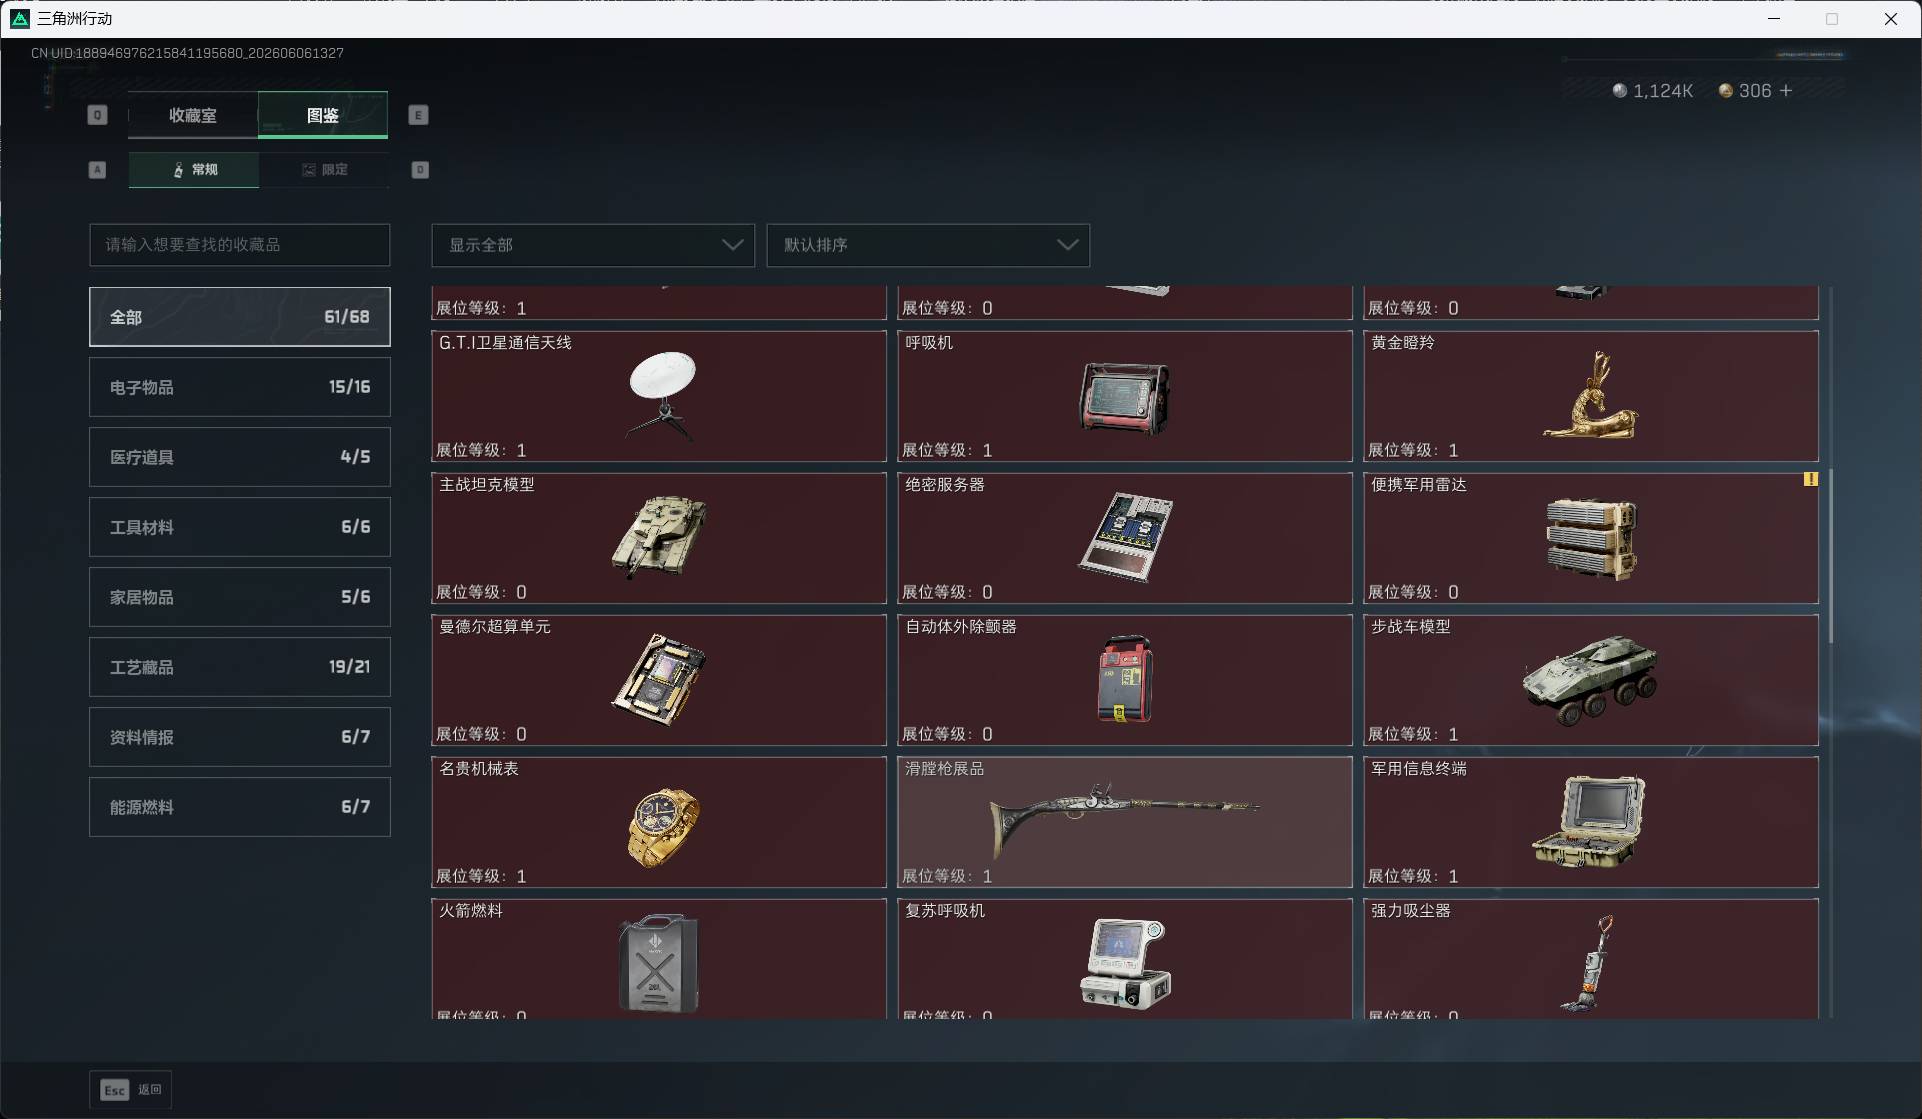Click the collection list vertical scrollbar

(x=1830, y=555)
